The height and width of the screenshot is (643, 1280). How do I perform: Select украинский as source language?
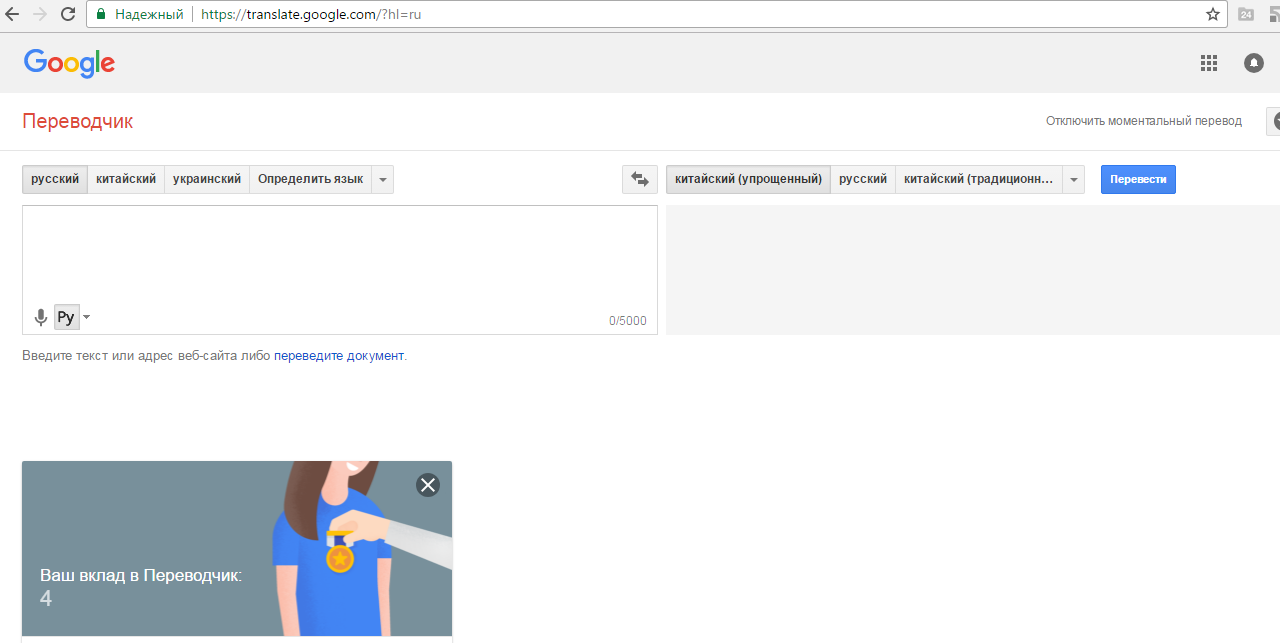click(207, 179)
